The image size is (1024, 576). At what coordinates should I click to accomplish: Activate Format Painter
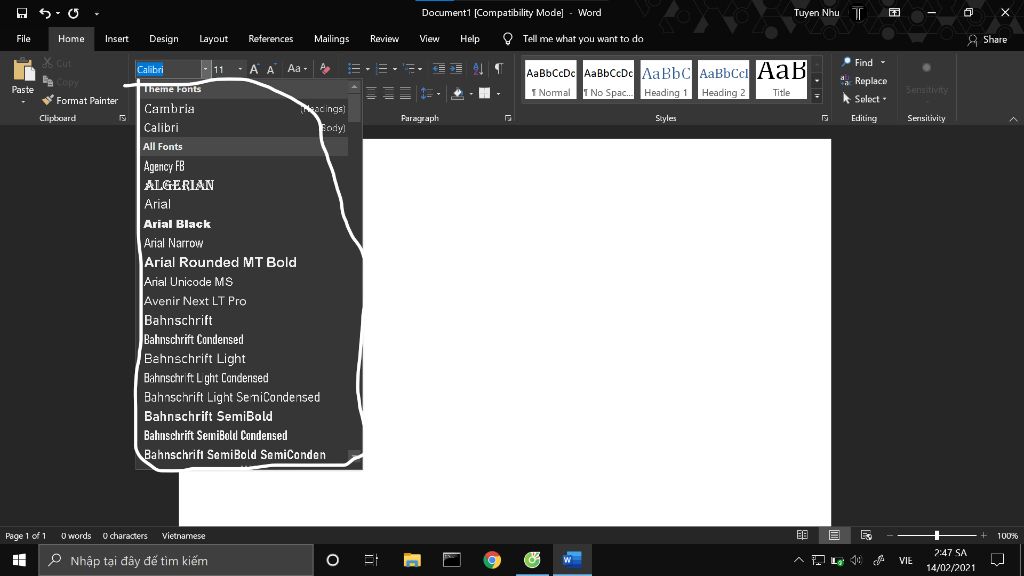[80, 101]
